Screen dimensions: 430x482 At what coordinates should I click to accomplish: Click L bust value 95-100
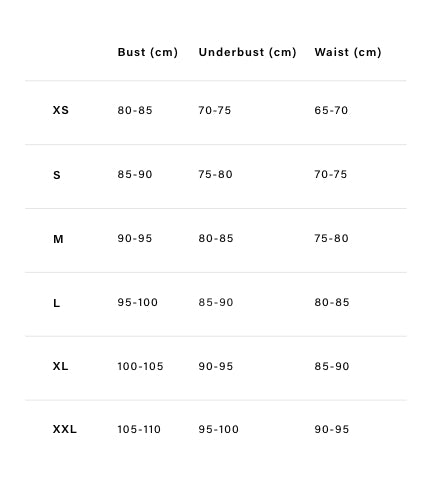click(137, 302)
